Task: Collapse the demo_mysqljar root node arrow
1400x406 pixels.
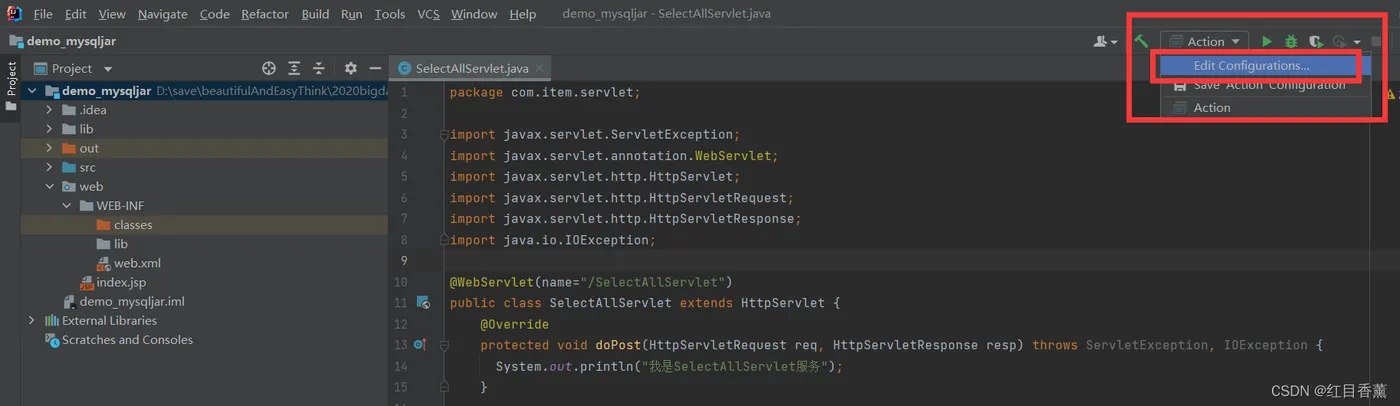Action: [32, 91]
